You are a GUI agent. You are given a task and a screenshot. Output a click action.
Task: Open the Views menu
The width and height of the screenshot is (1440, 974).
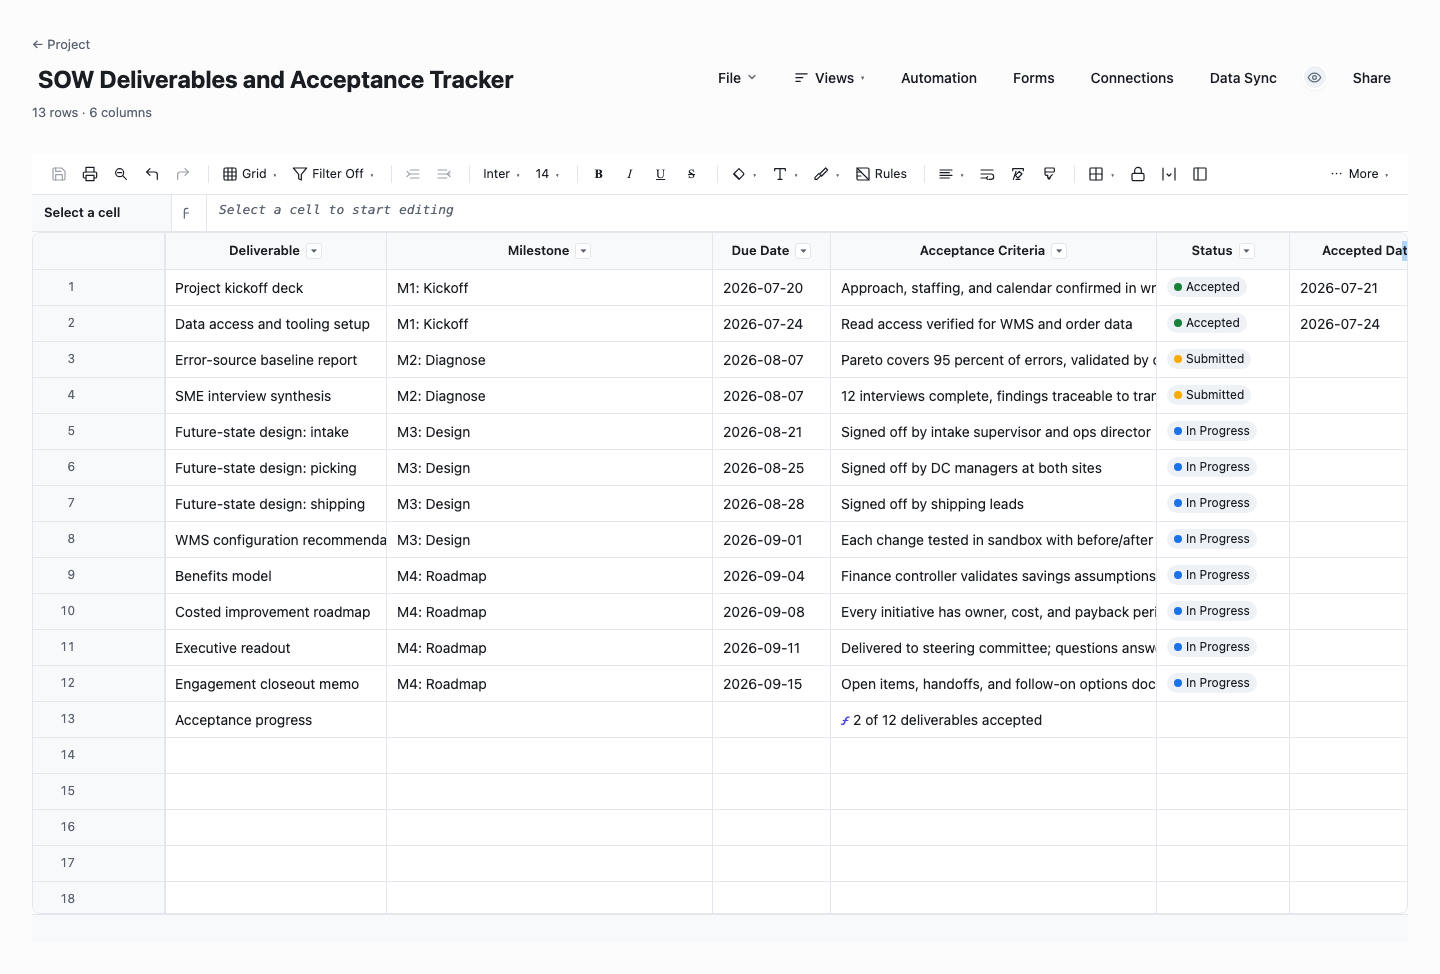(830, 78)
